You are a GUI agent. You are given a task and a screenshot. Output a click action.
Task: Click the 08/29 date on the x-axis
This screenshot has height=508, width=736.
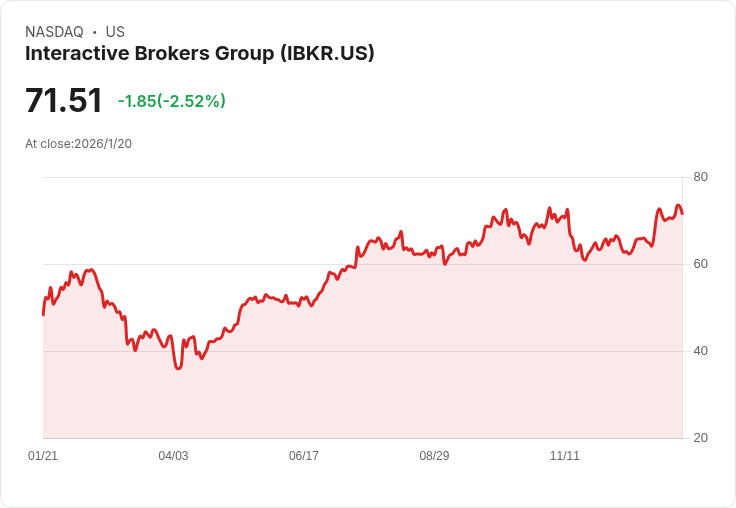pos(434,456)
